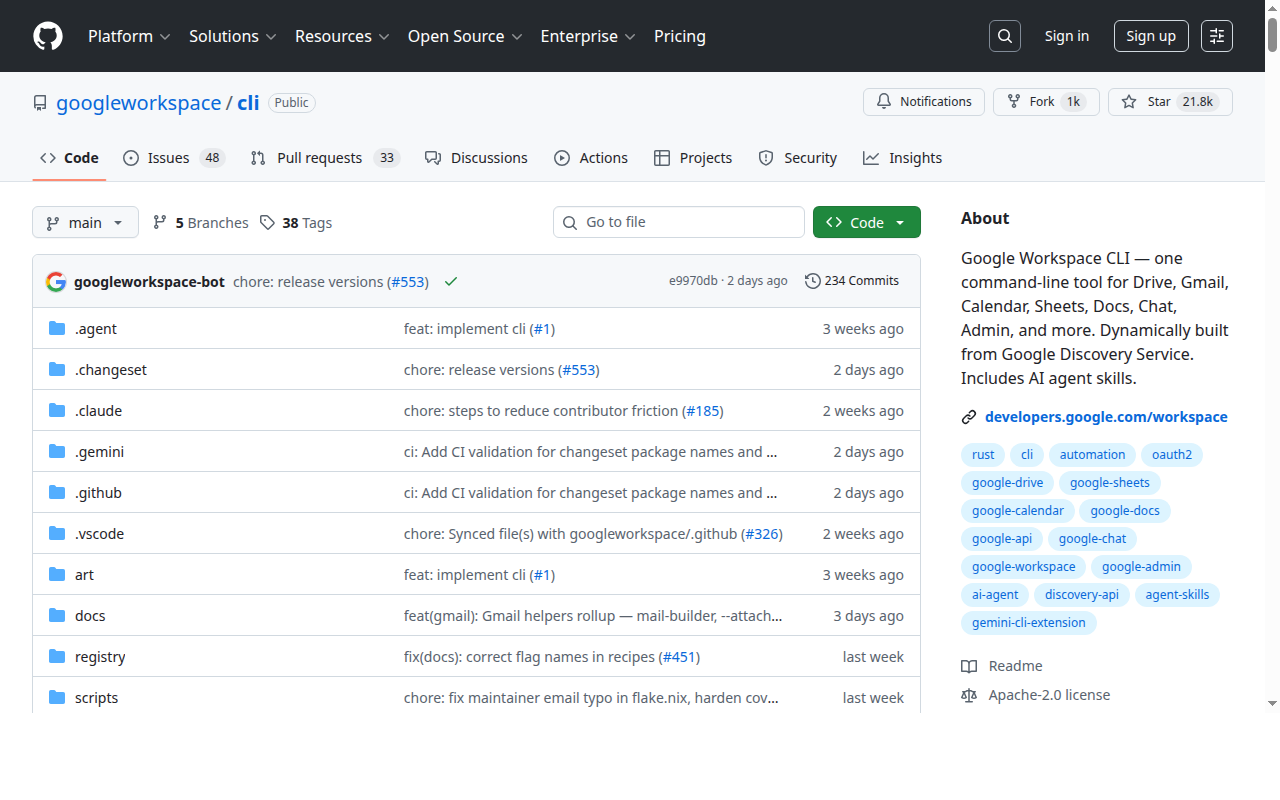Open the googleworkspace organization link
The image size is (1280, 800).
click(138, 102)
